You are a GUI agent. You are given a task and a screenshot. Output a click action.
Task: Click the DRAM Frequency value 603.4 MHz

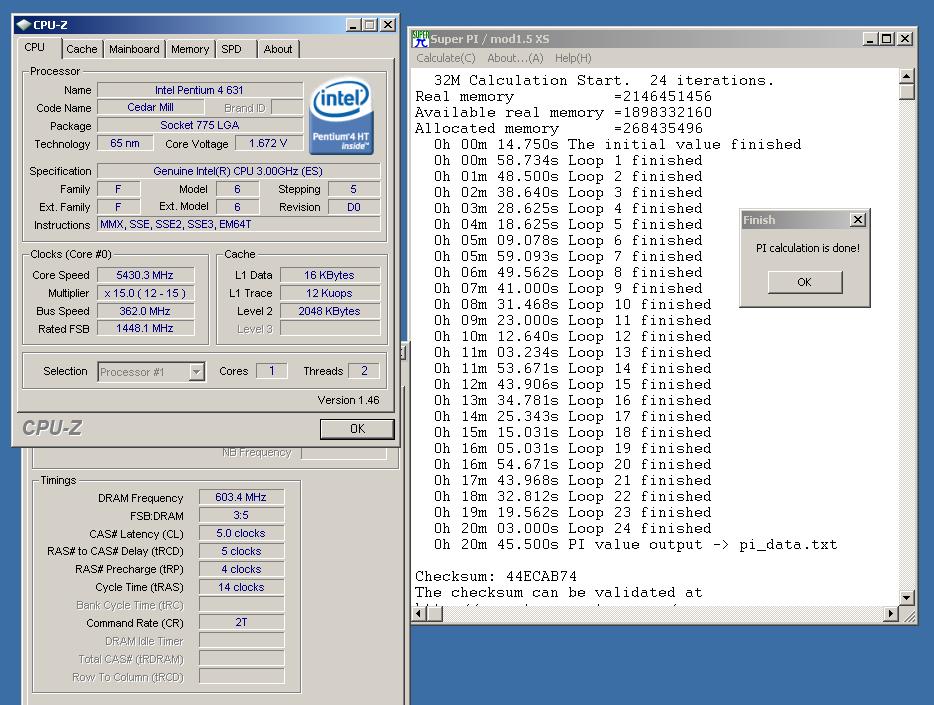tap(241, 497)
